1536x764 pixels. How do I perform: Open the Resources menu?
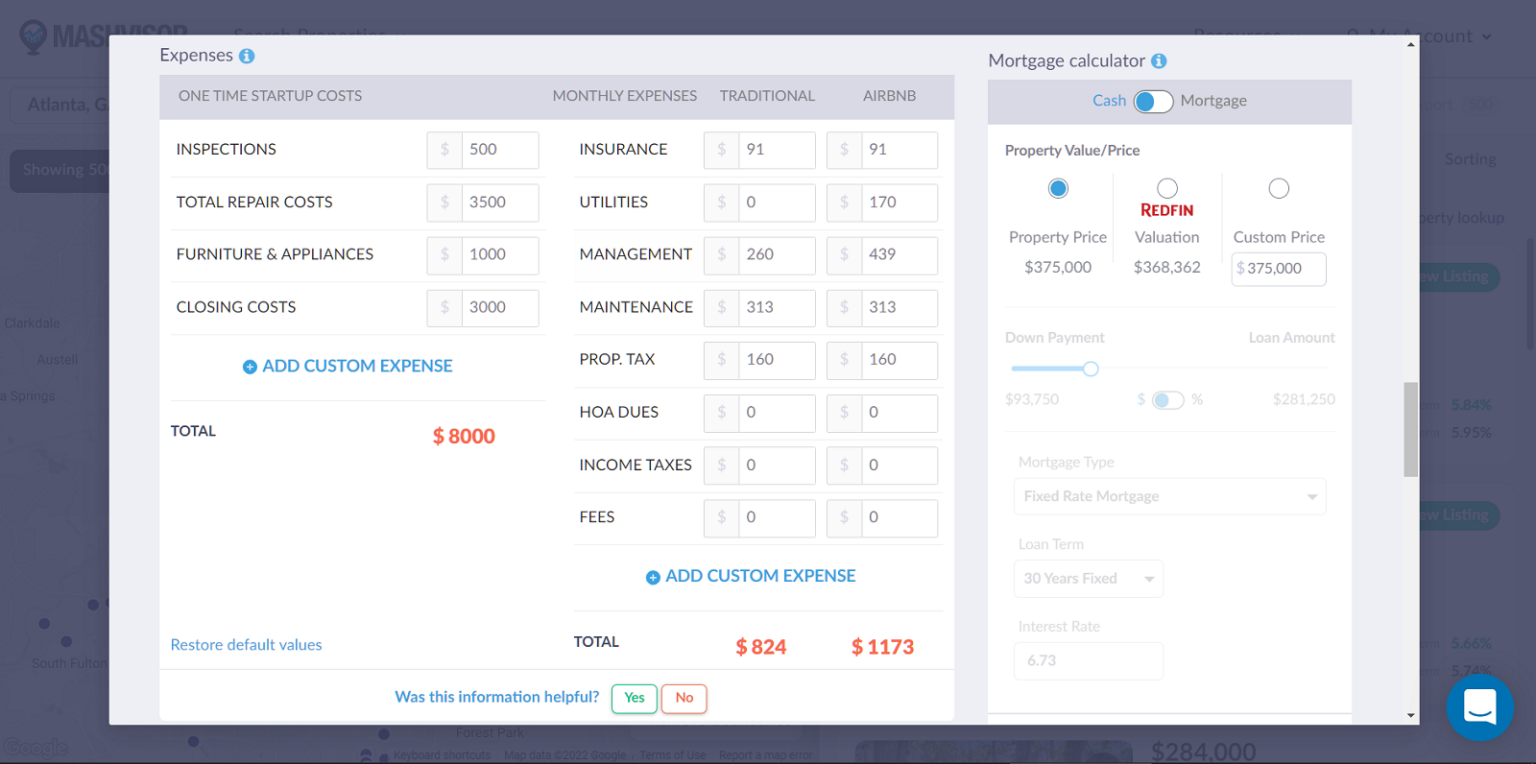click(1237, 34)
